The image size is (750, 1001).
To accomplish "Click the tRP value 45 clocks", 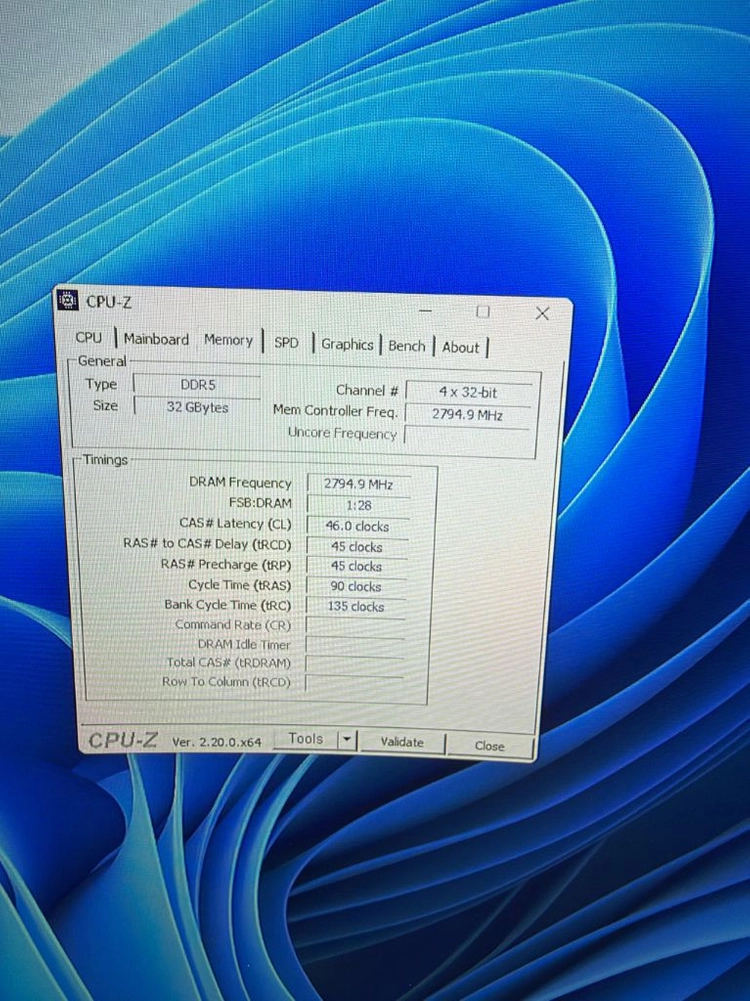I will (x=356, y=566).
